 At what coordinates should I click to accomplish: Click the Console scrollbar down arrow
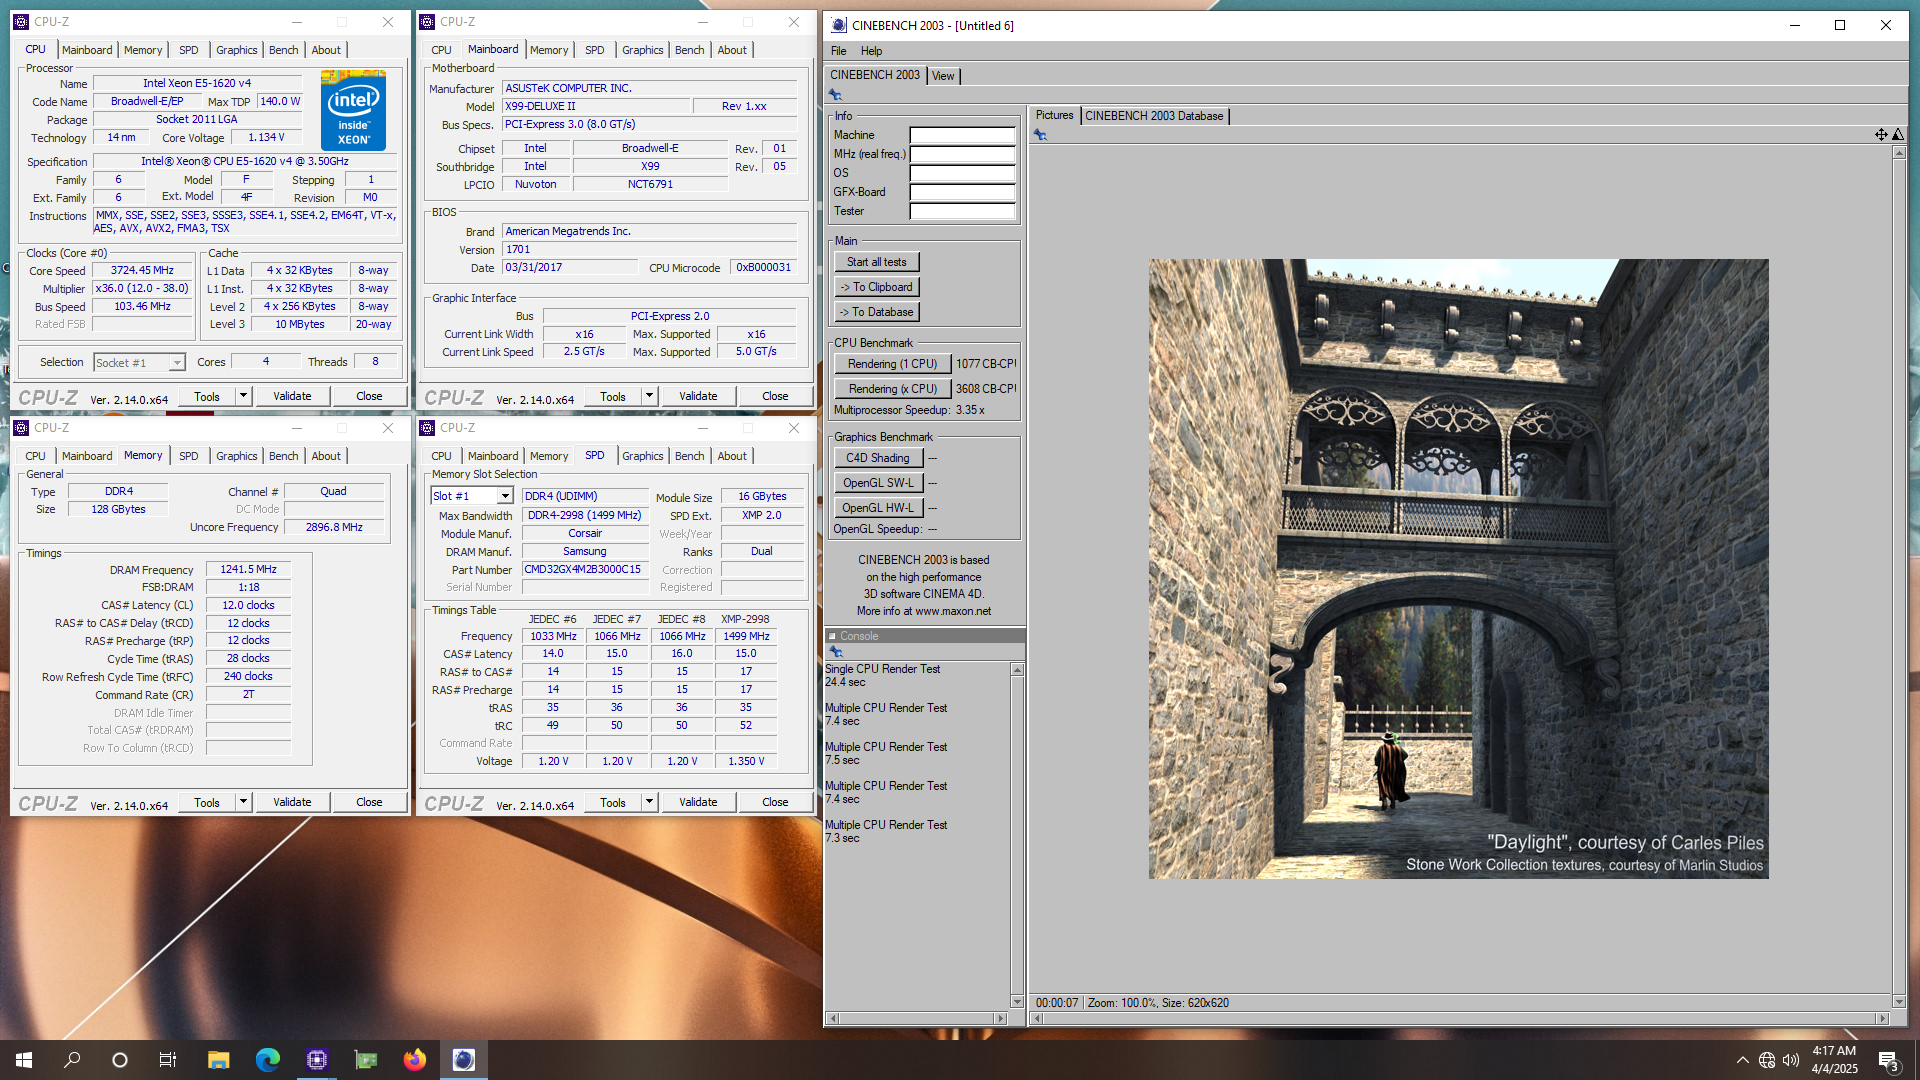coord(1017,1001)
